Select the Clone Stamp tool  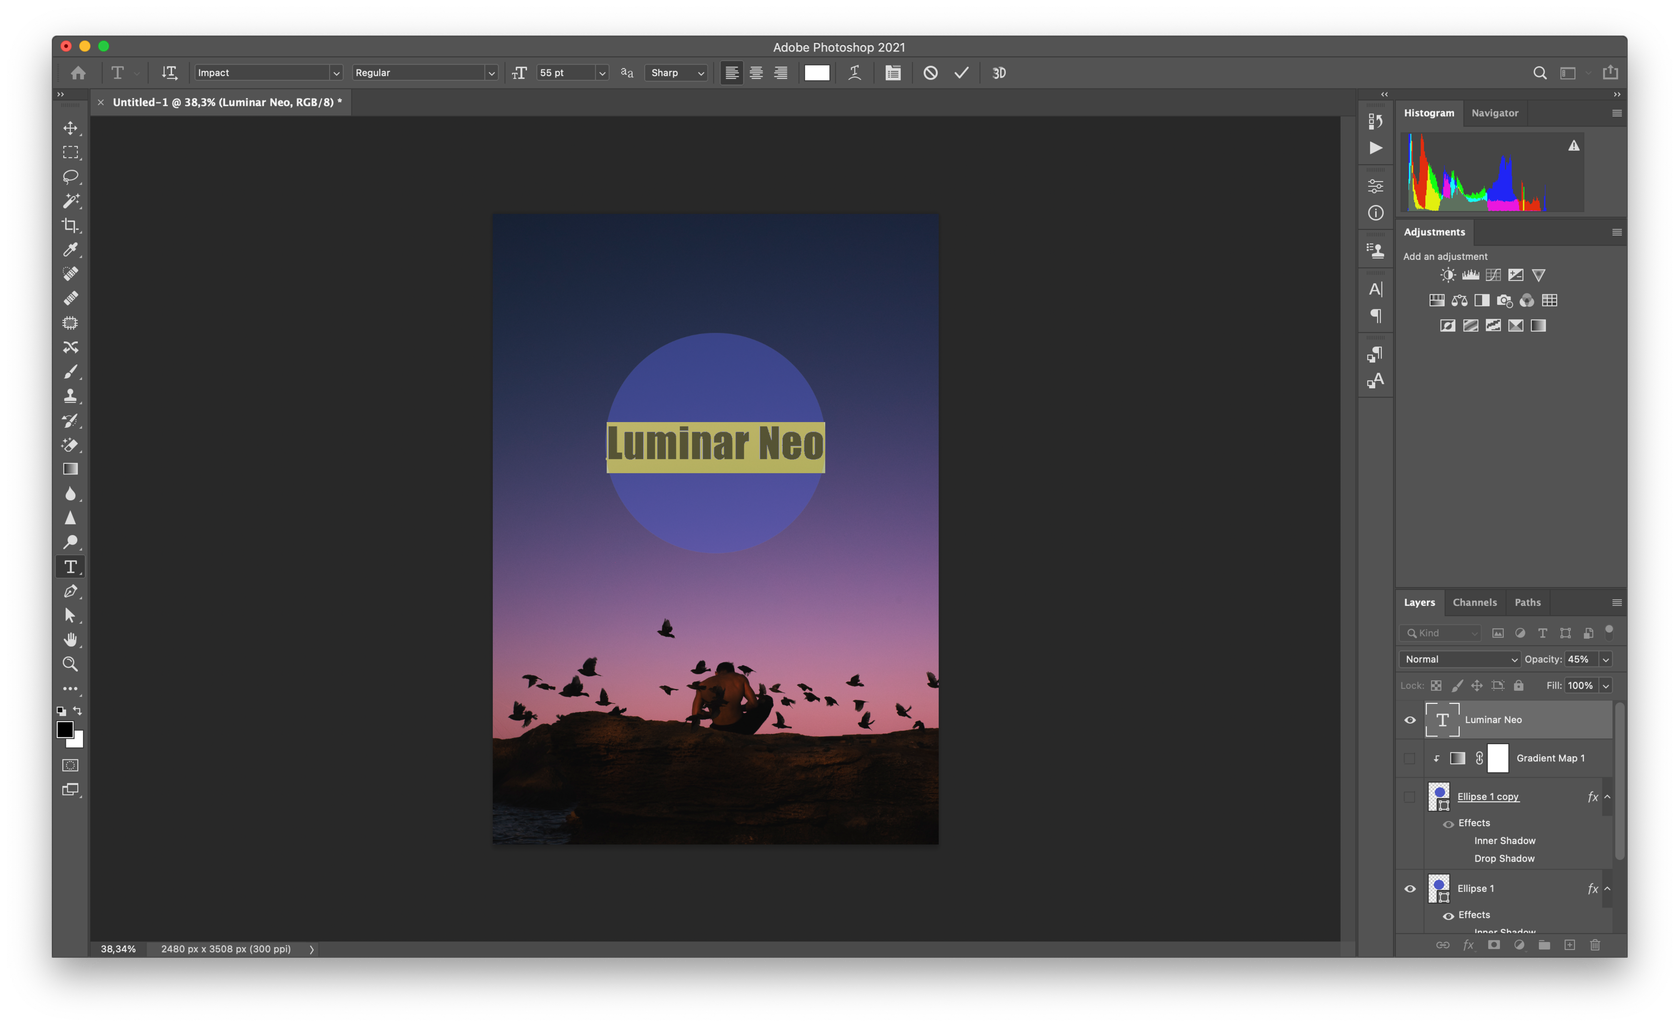click(x=70, y=396)
